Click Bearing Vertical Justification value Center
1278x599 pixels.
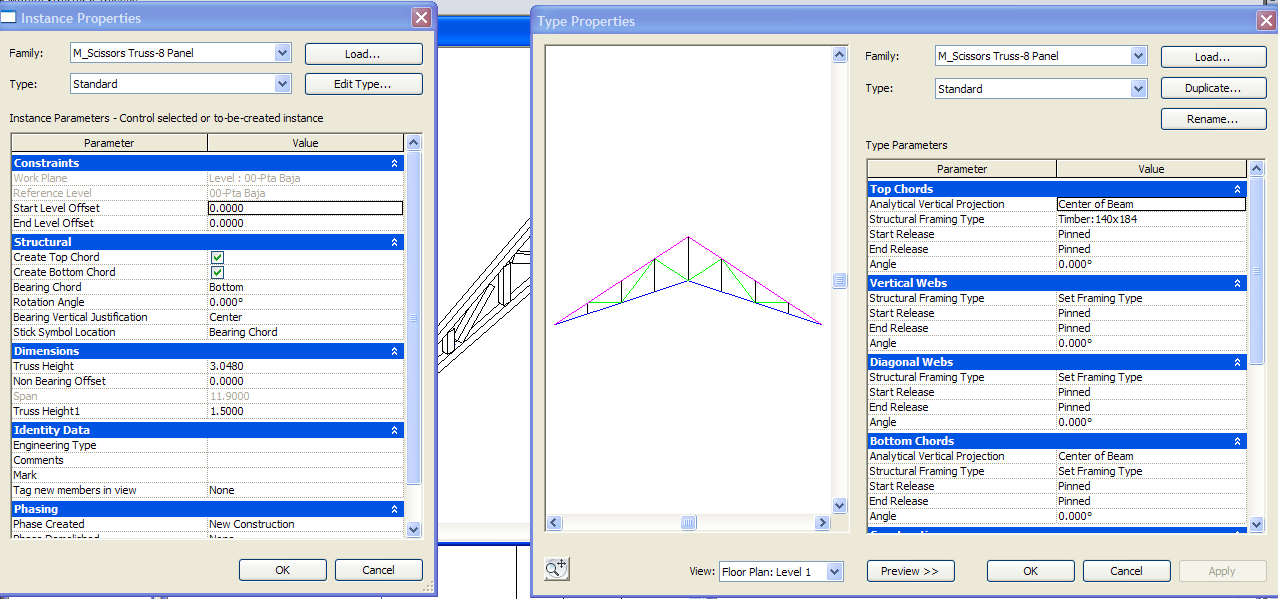point(305,317)
